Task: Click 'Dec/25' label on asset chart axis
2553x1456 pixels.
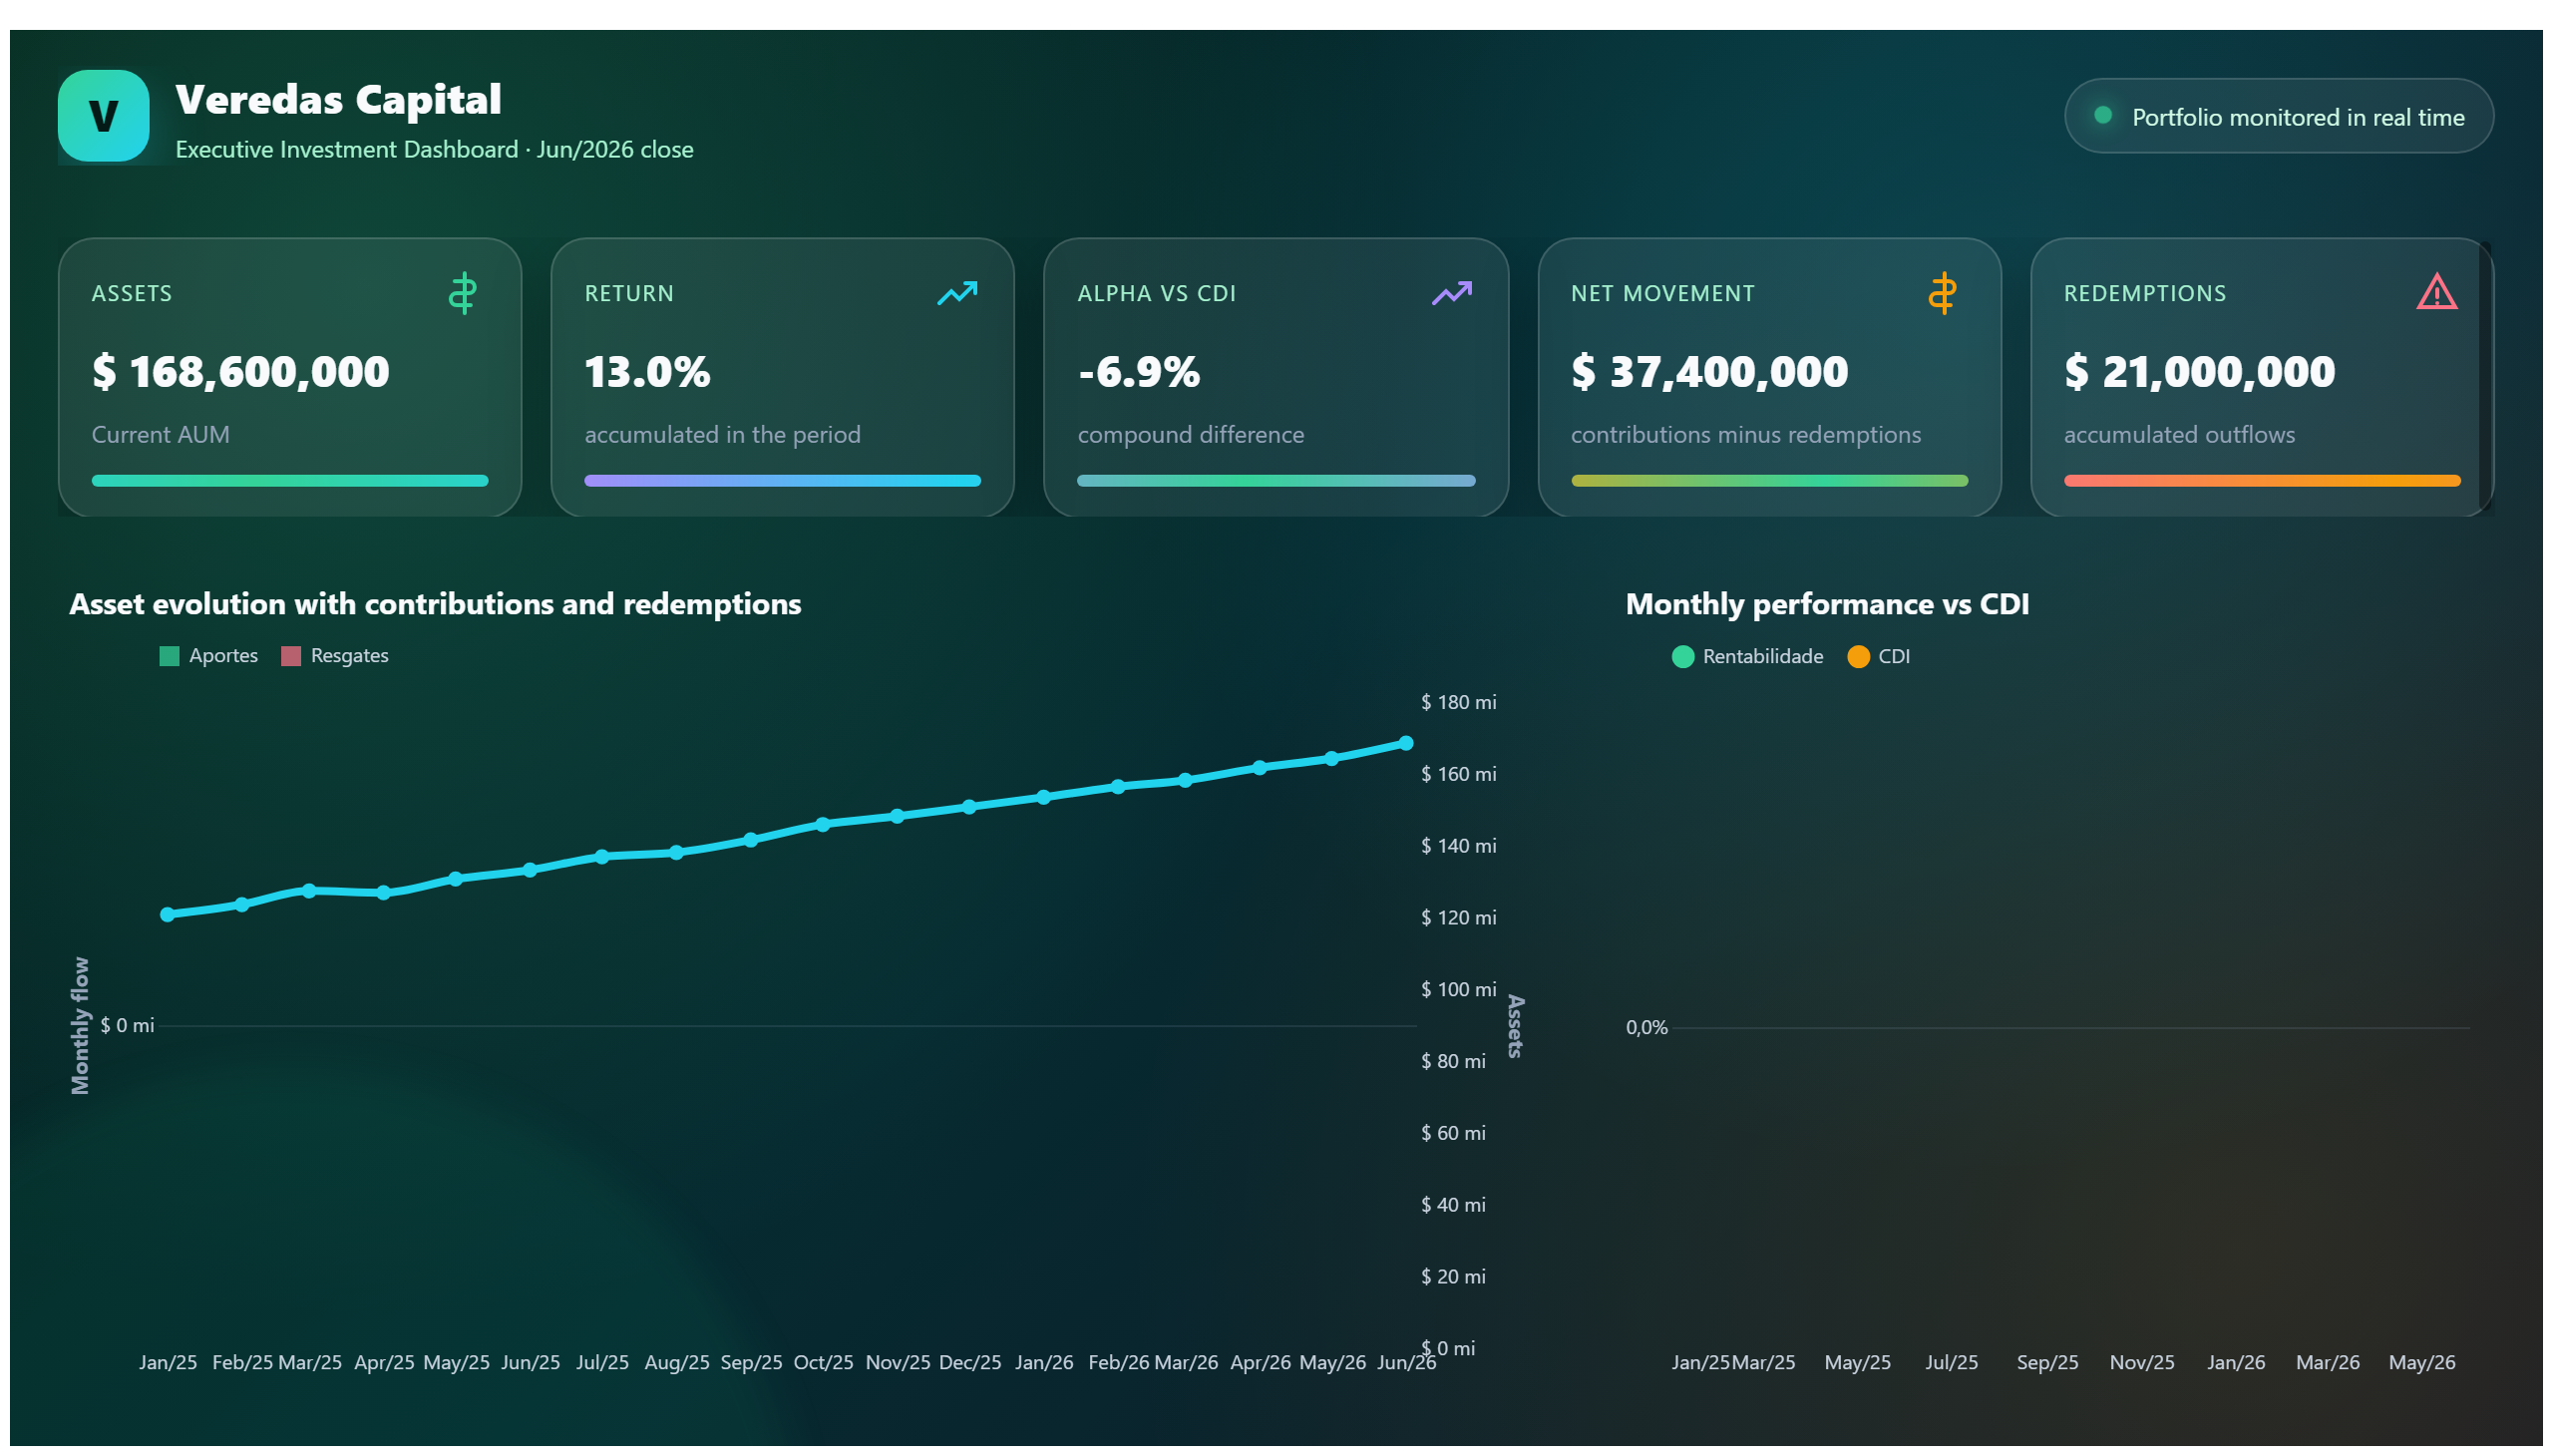Action: pyautogui.click(x=969, y=1362)
